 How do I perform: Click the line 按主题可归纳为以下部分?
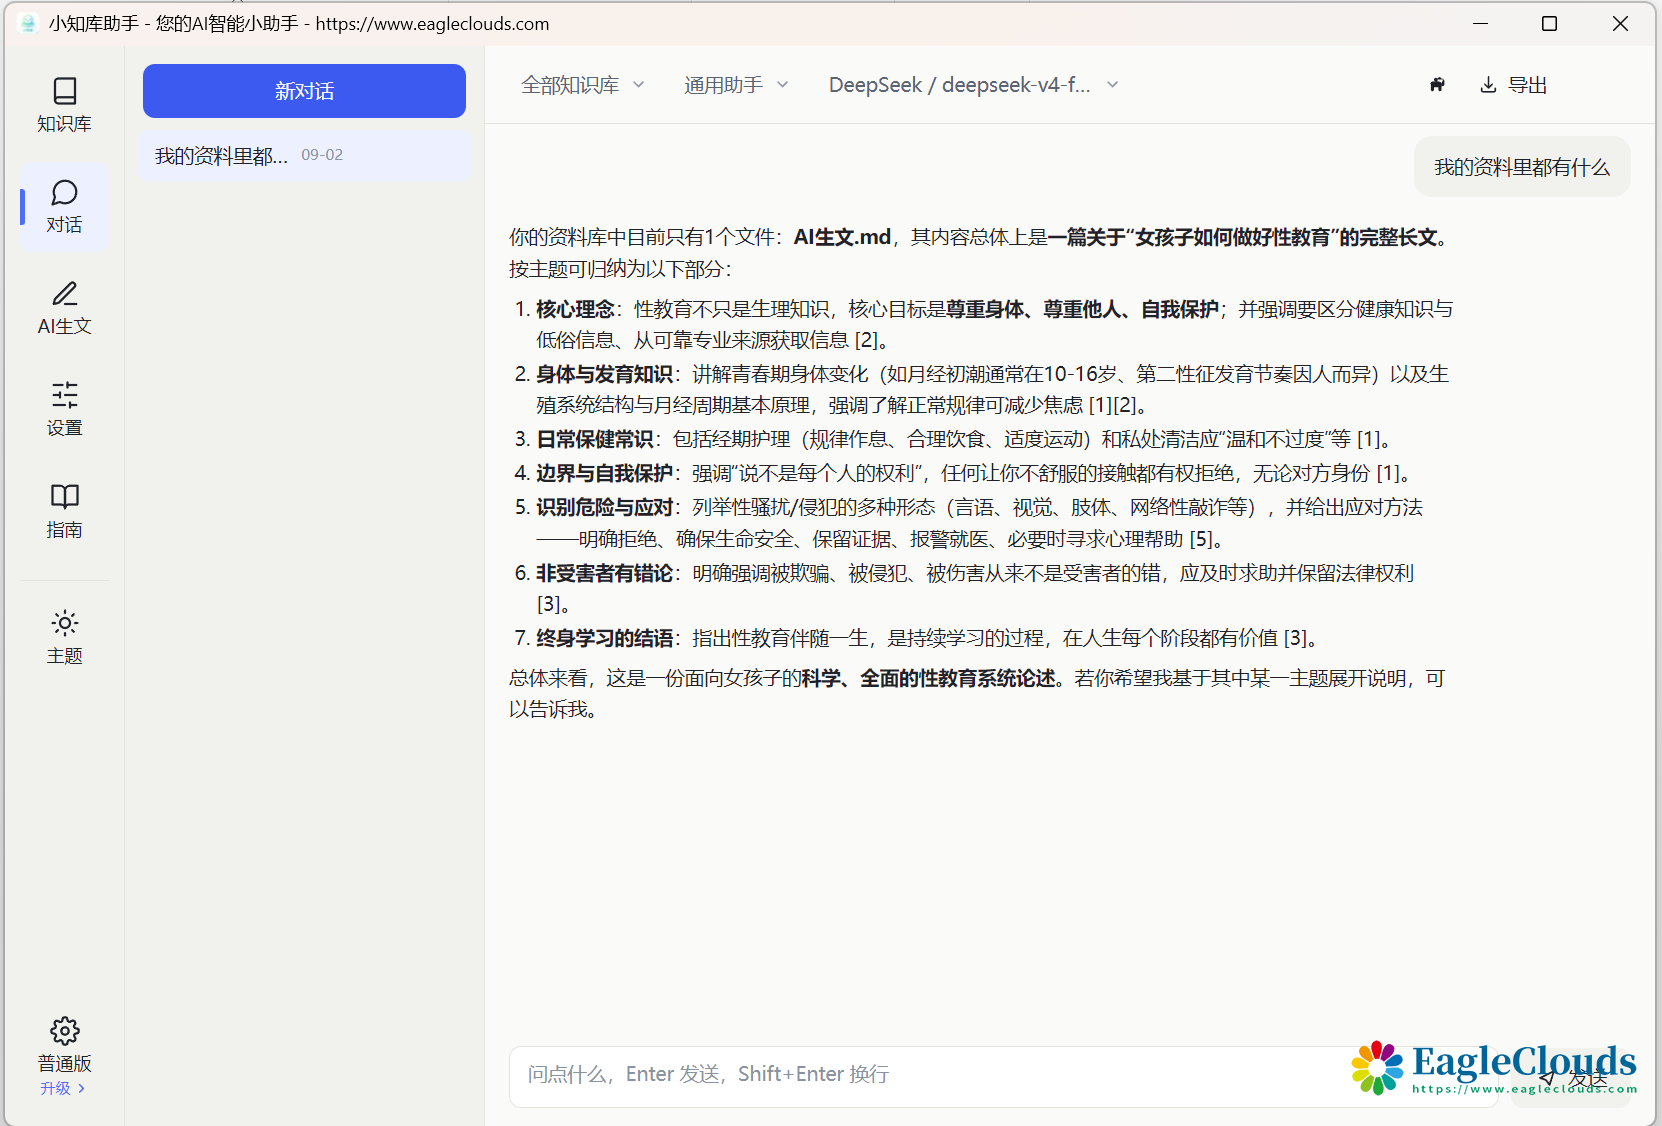[620, 269]
